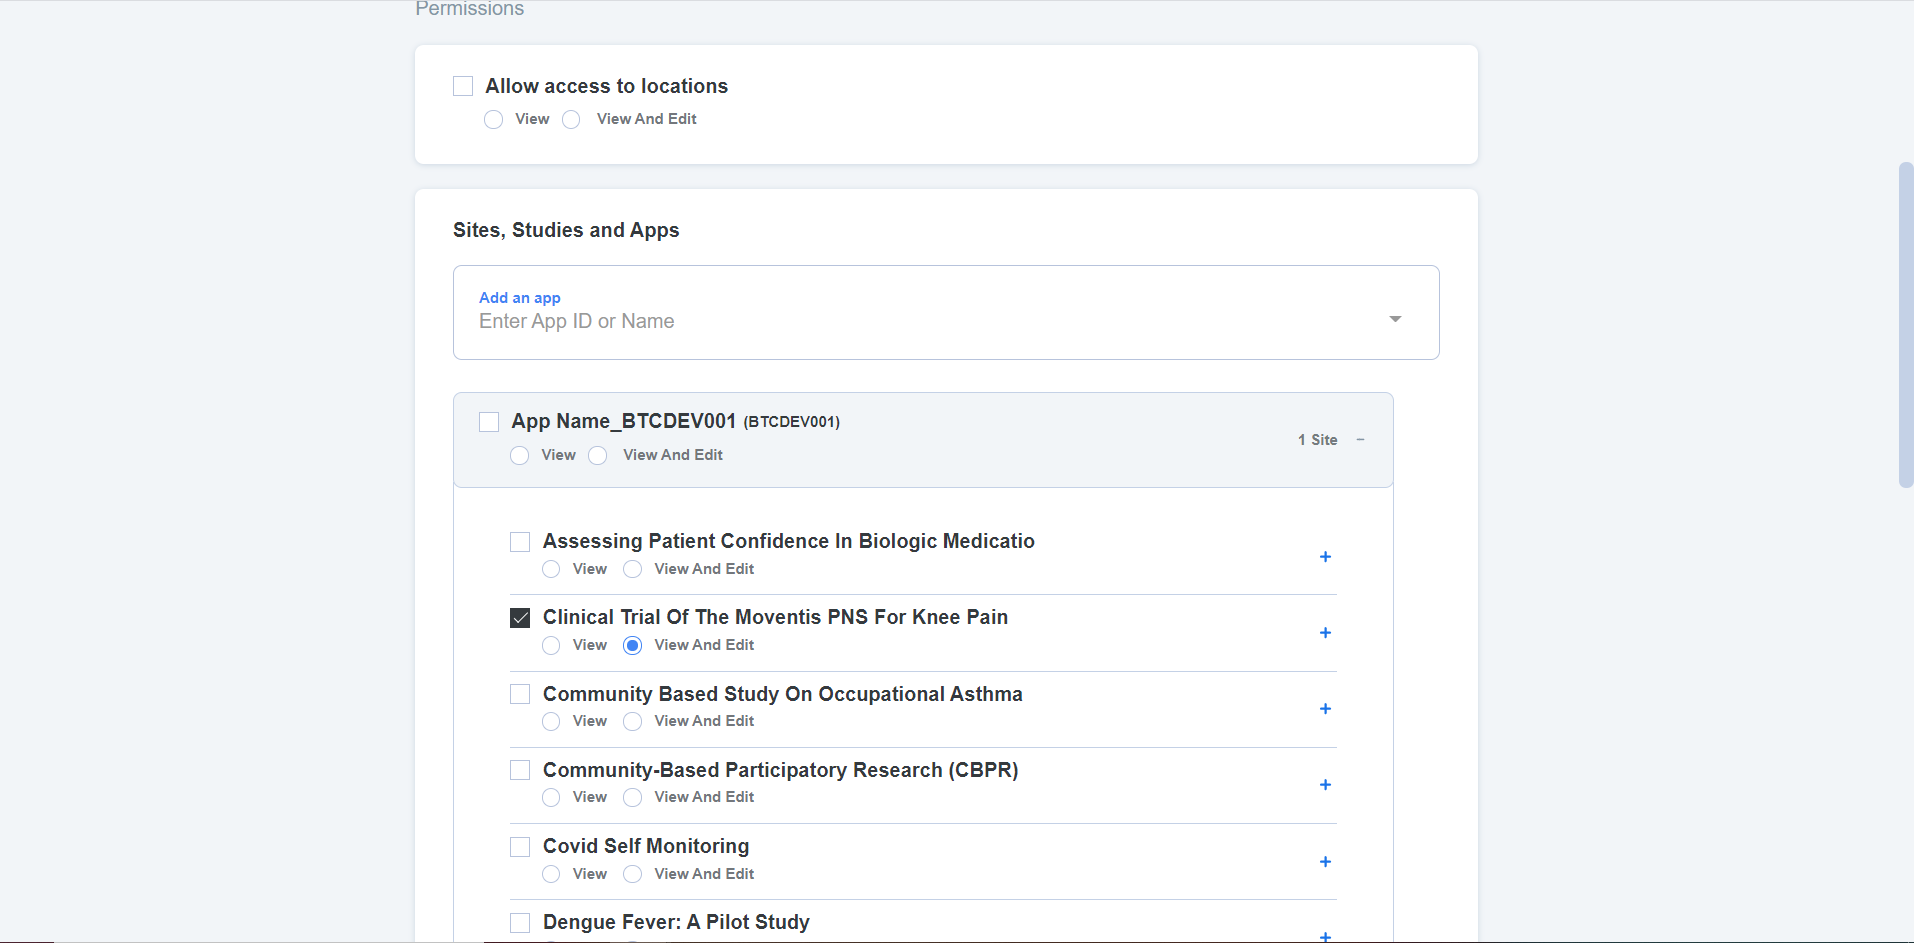Collapse the 1 Site section with minus icon
The height and width of the screenshot is (943, 1914).
tap(1360, 440)
